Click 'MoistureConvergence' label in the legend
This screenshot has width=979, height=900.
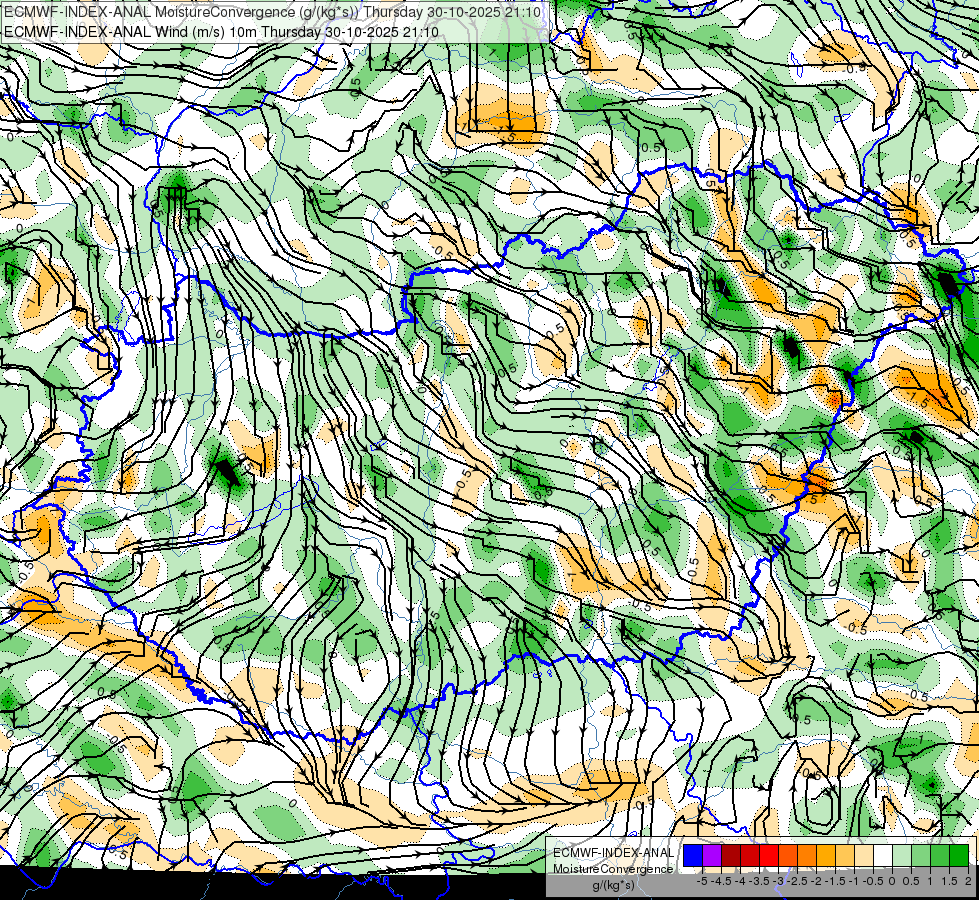[x=613, y=869]
